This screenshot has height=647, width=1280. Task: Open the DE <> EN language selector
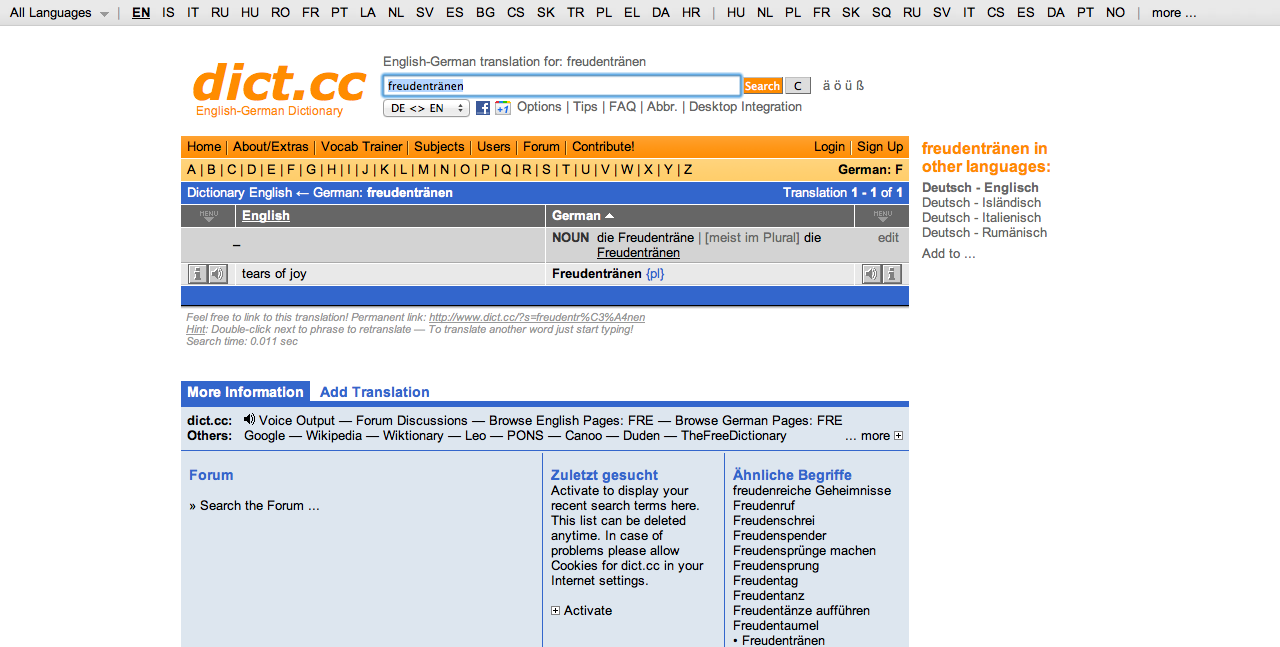point(426,108)
